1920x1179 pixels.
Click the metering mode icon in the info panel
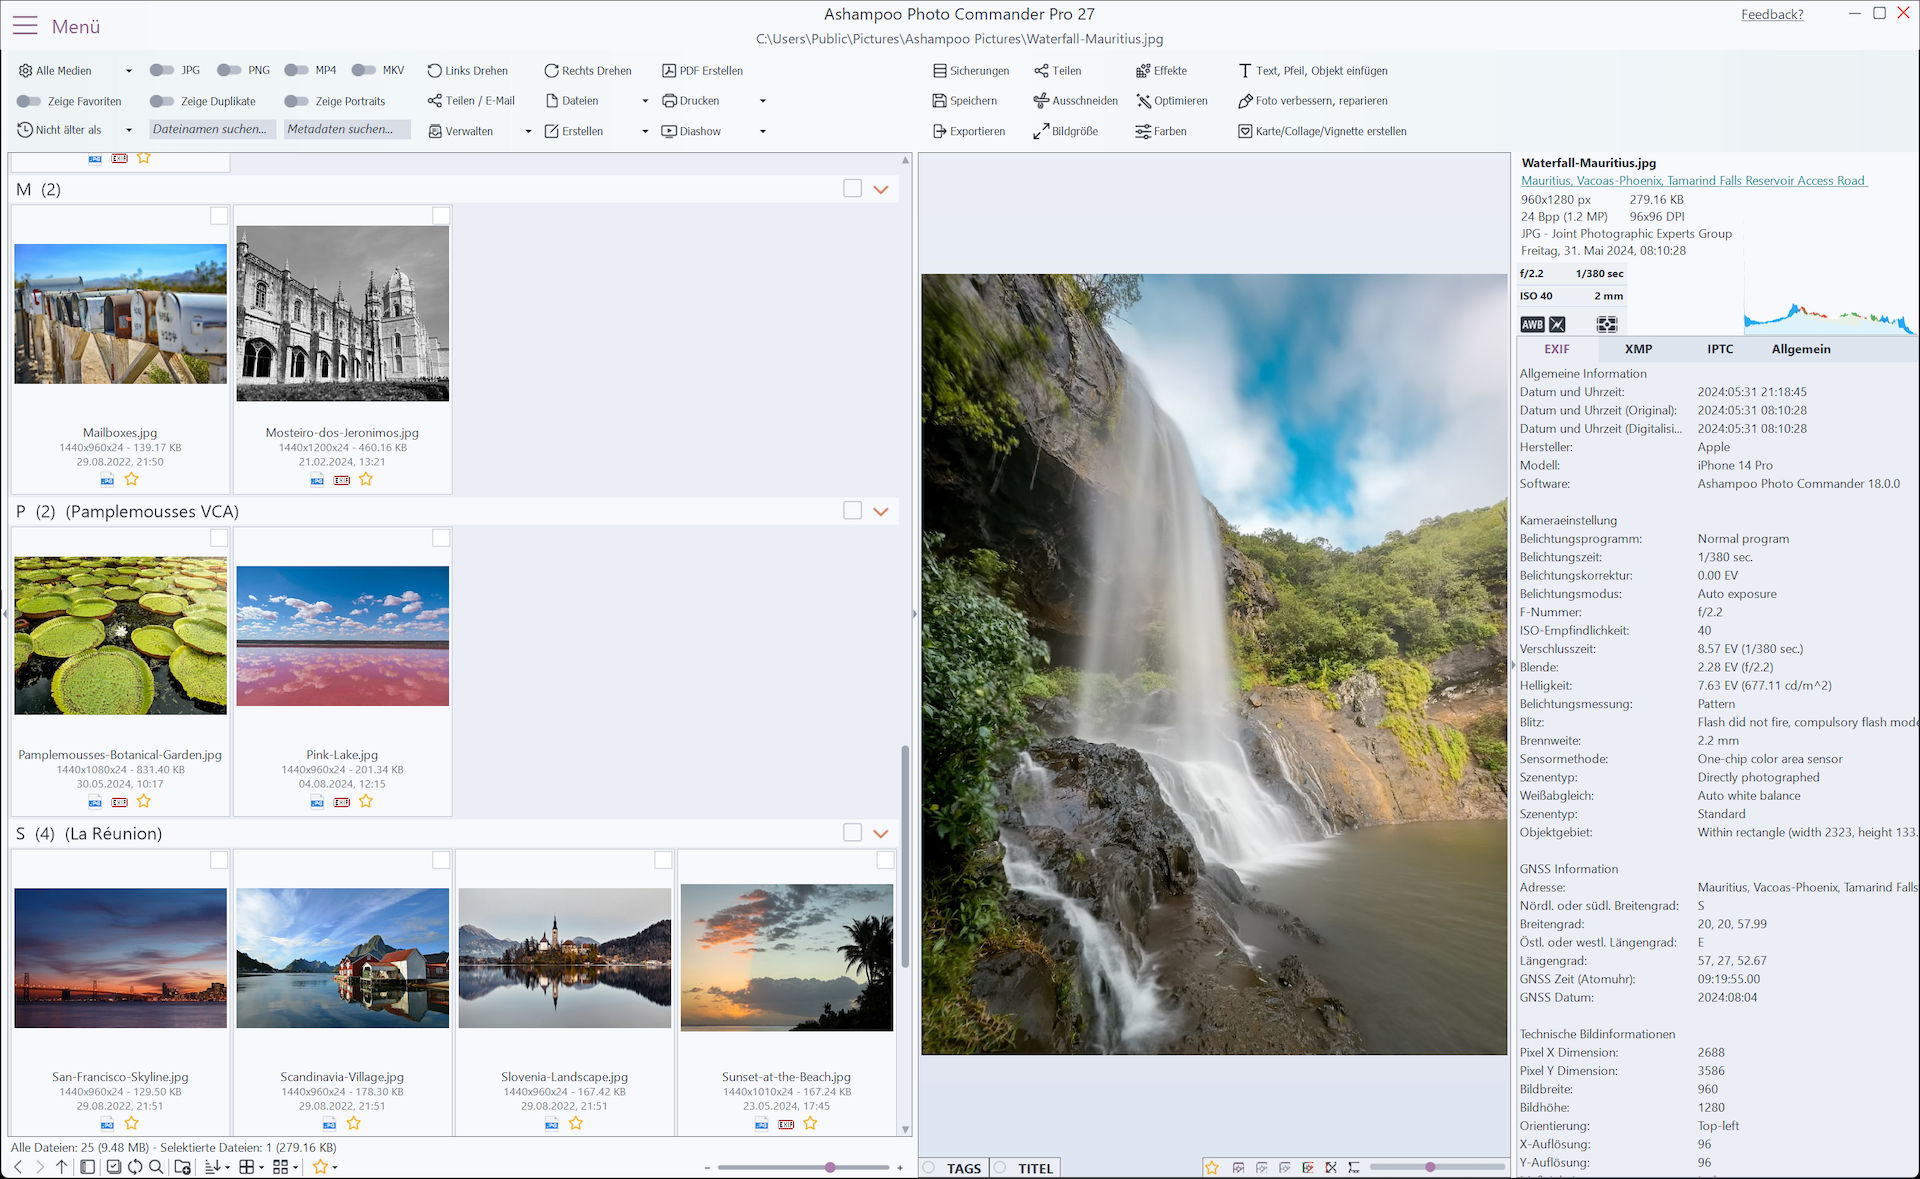(1607, 324)
